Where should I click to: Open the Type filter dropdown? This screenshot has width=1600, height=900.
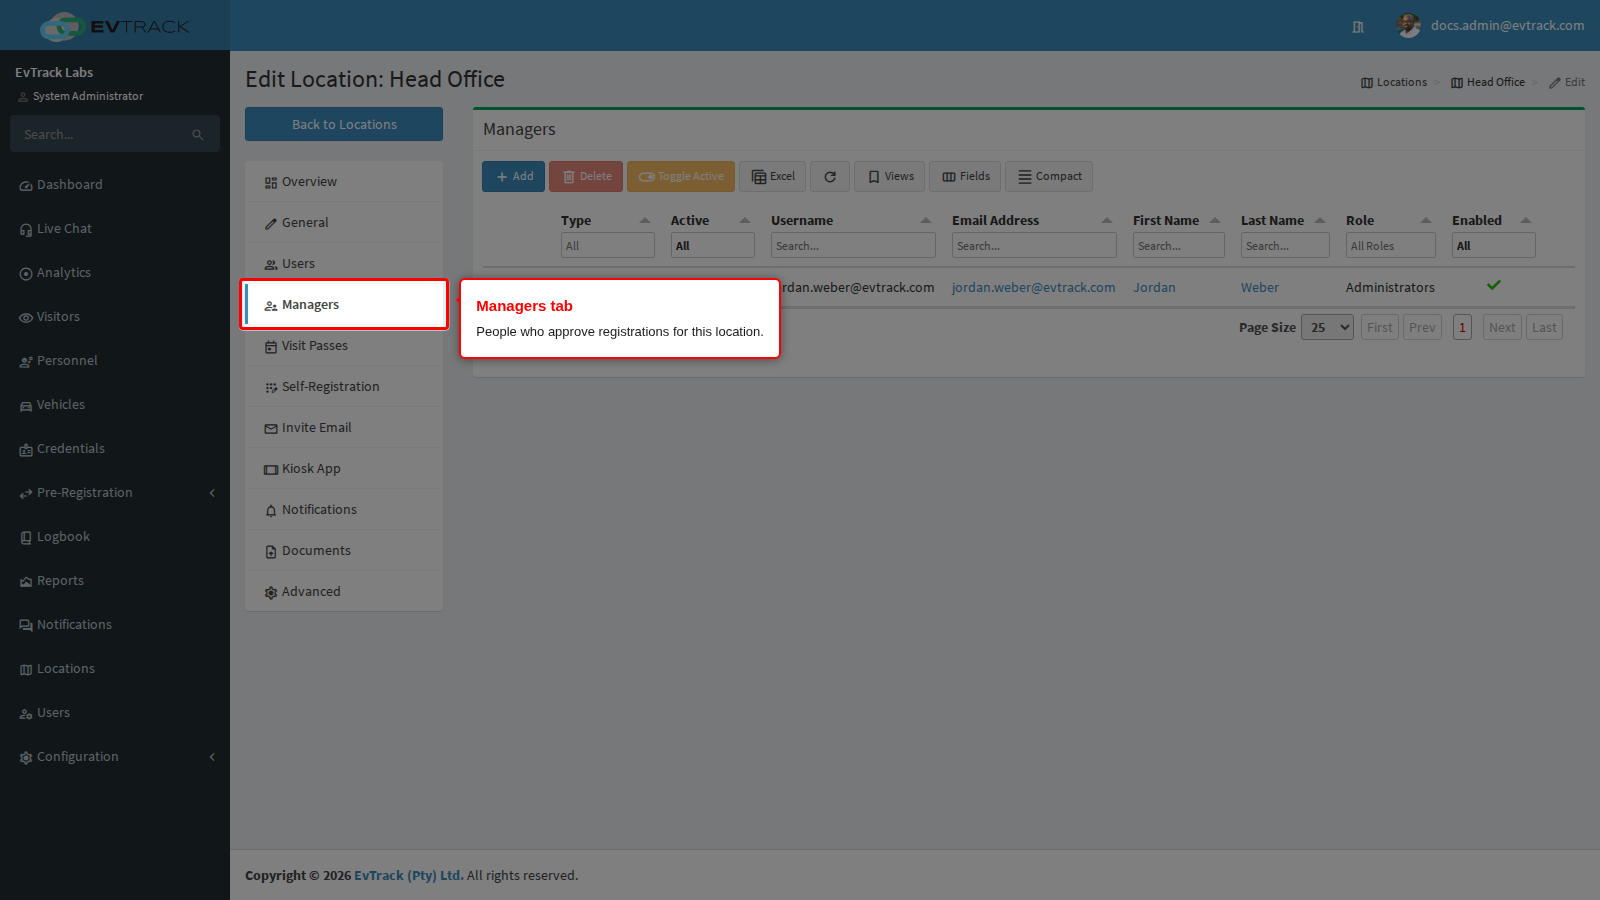click(608, 245)
